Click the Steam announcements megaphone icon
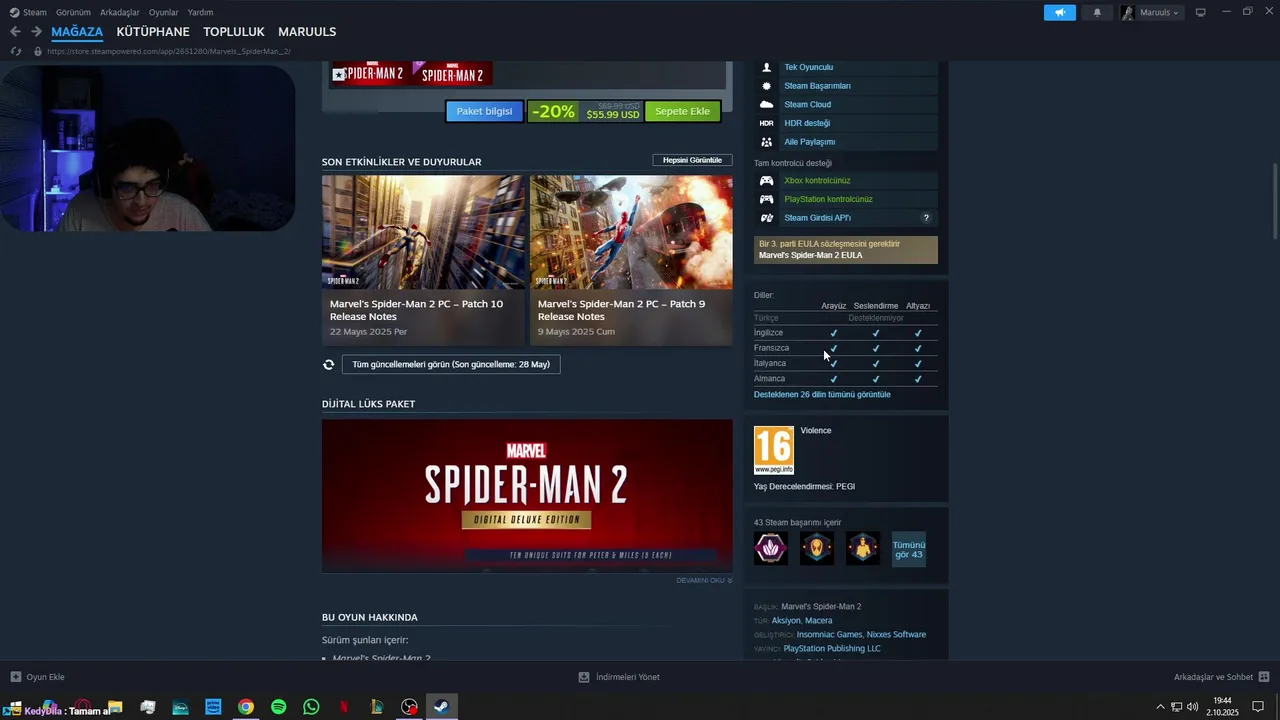The height and width of the screenshot is (720, 1280). (x=1059, y=12)
